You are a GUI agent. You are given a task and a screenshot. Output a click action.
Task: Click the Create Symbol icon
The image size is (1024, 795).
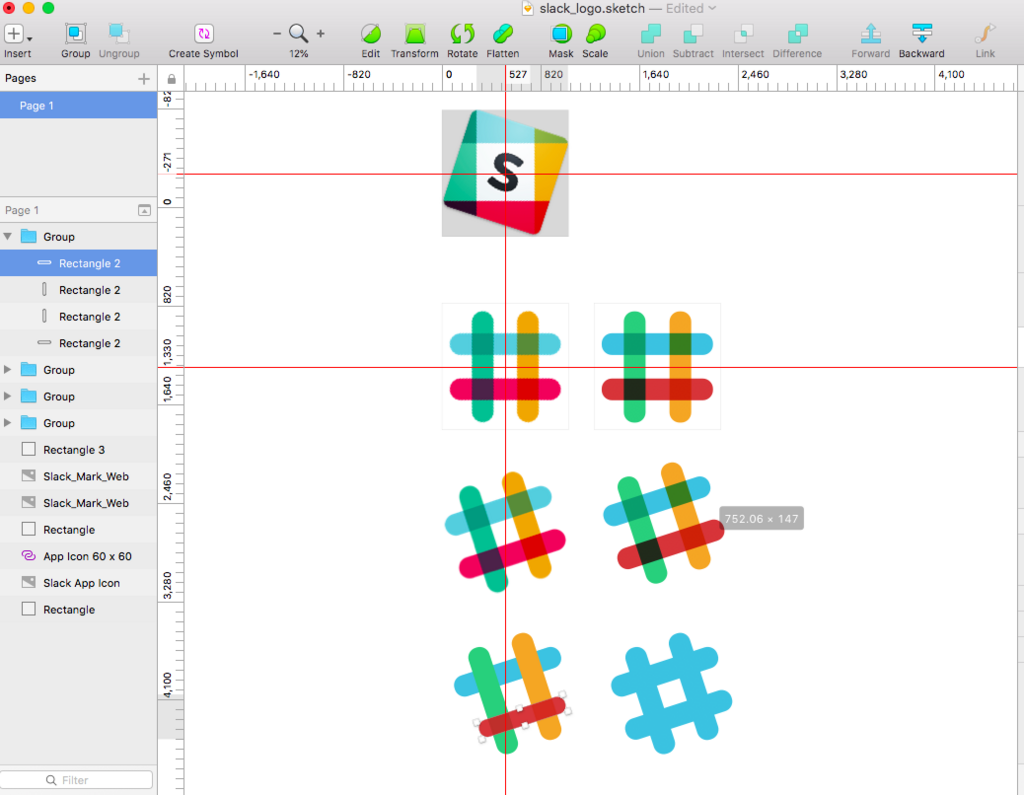tap(204, 34)
